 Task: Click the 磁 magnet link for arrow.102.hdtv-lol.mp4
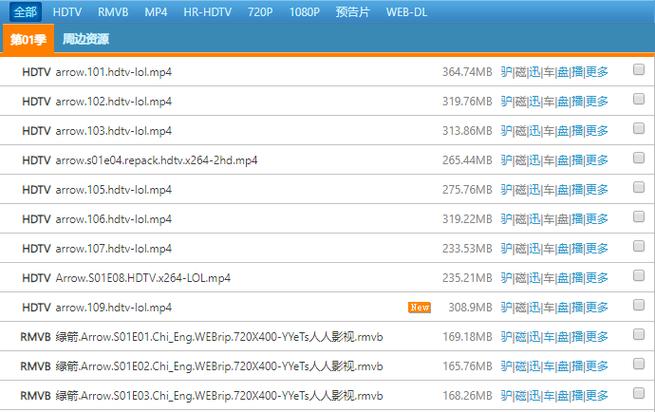(520, 101)
